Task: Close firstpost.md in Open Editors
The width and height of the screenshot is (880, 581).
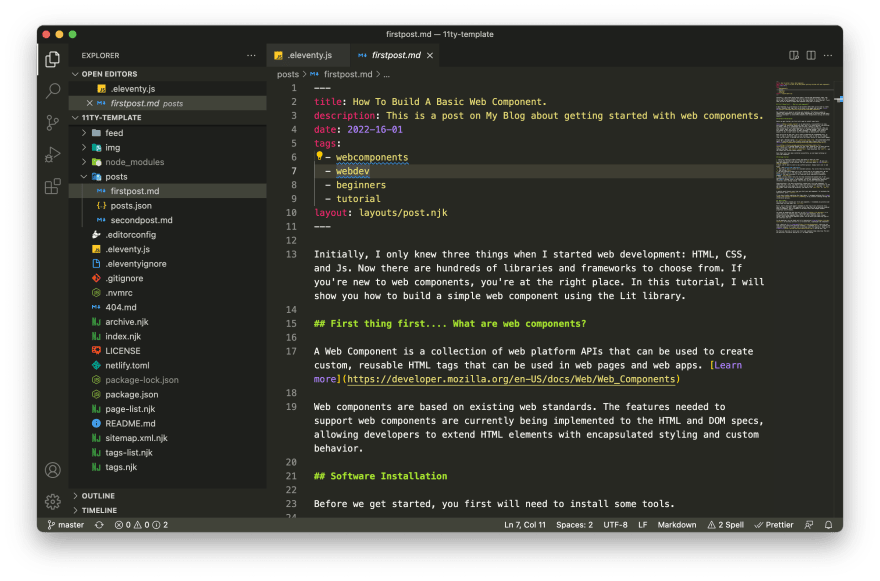Action: 89,103
